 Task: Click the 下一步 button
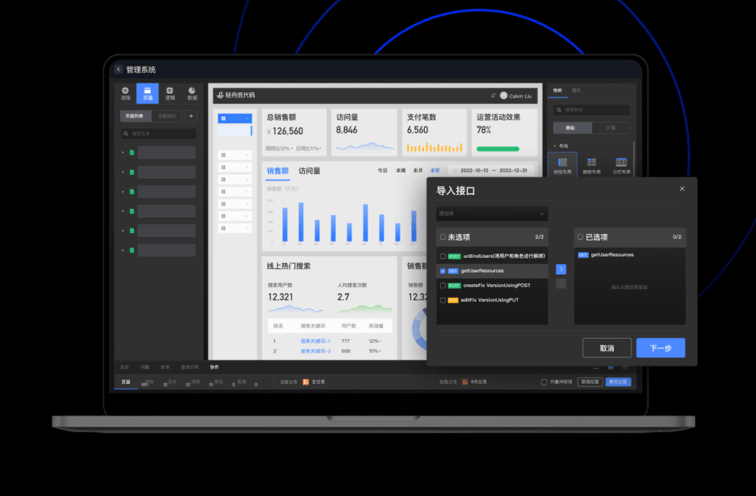pos(660,348)
